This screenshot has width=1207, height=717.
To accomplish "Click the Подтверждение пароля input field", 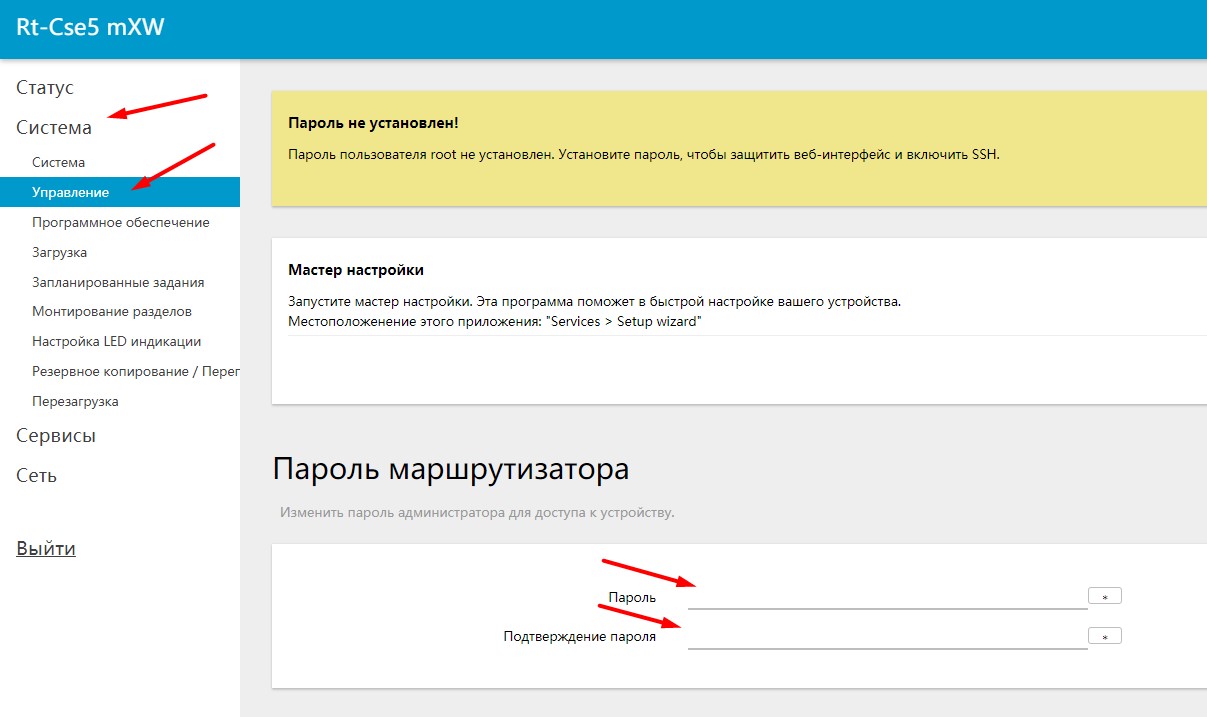I will (886, 636).
